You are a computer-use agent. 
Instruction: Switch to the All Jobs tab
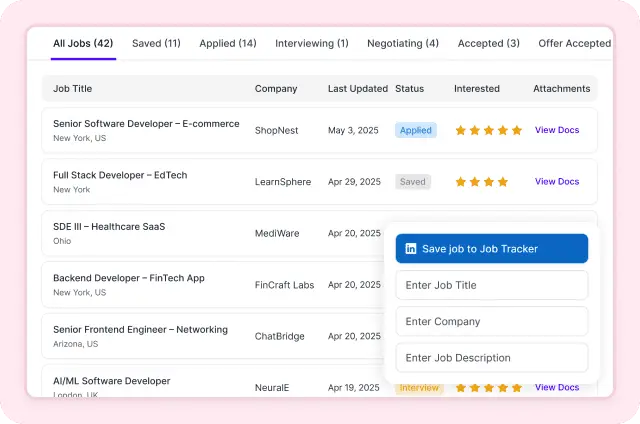(x=83, y=43)
